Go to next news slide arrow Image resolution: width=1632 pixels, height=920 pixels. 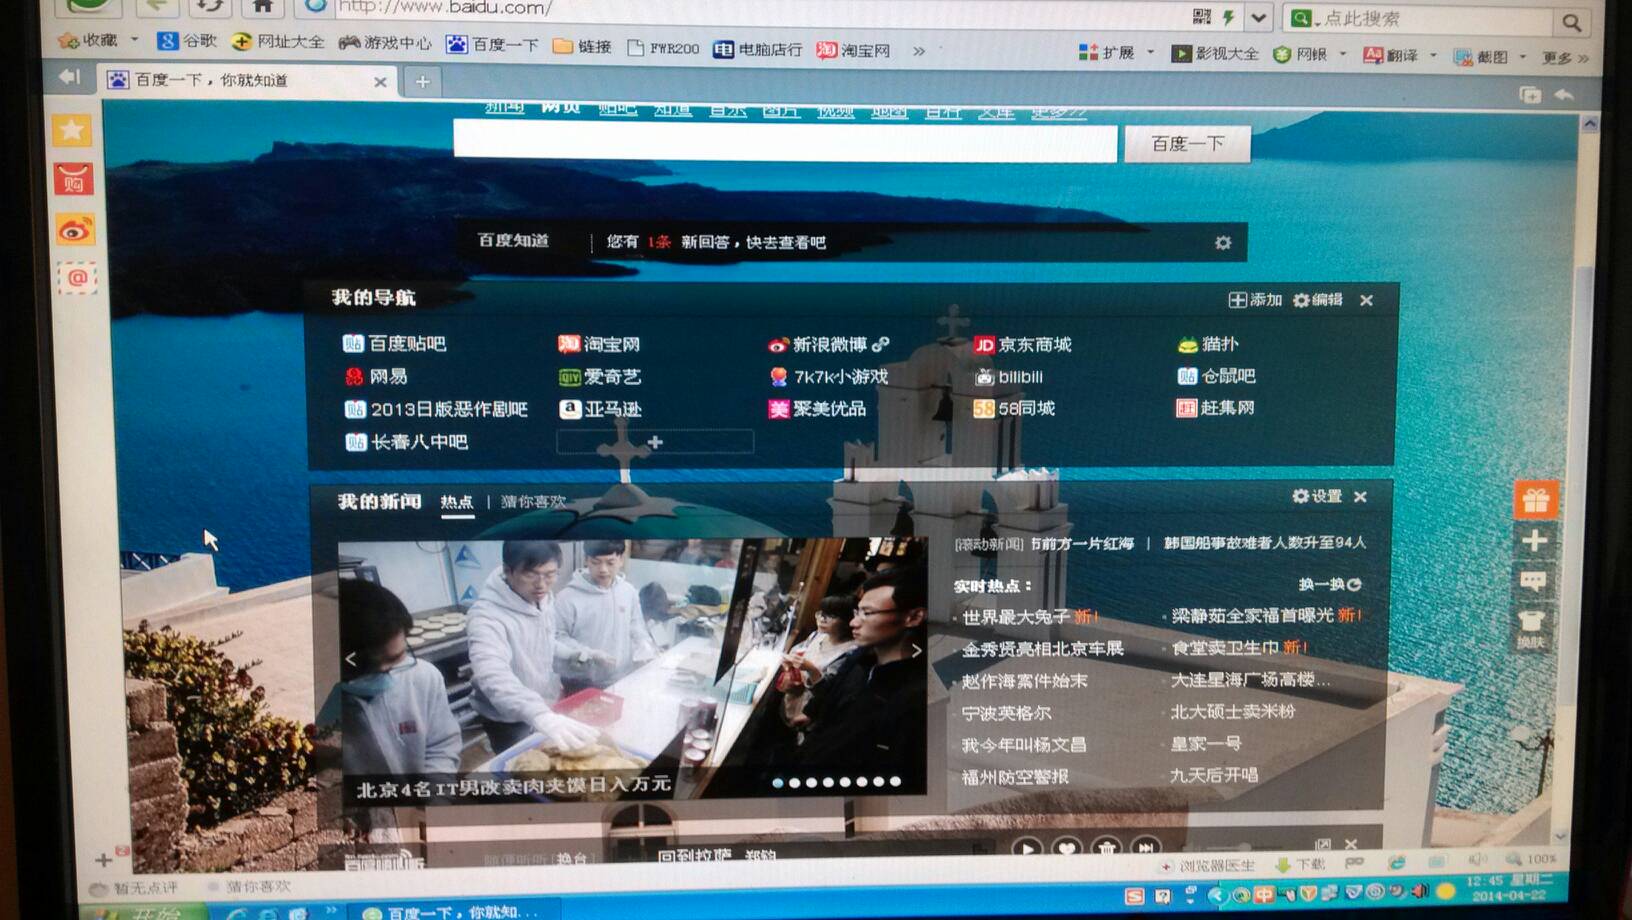(x=916, y=651)
